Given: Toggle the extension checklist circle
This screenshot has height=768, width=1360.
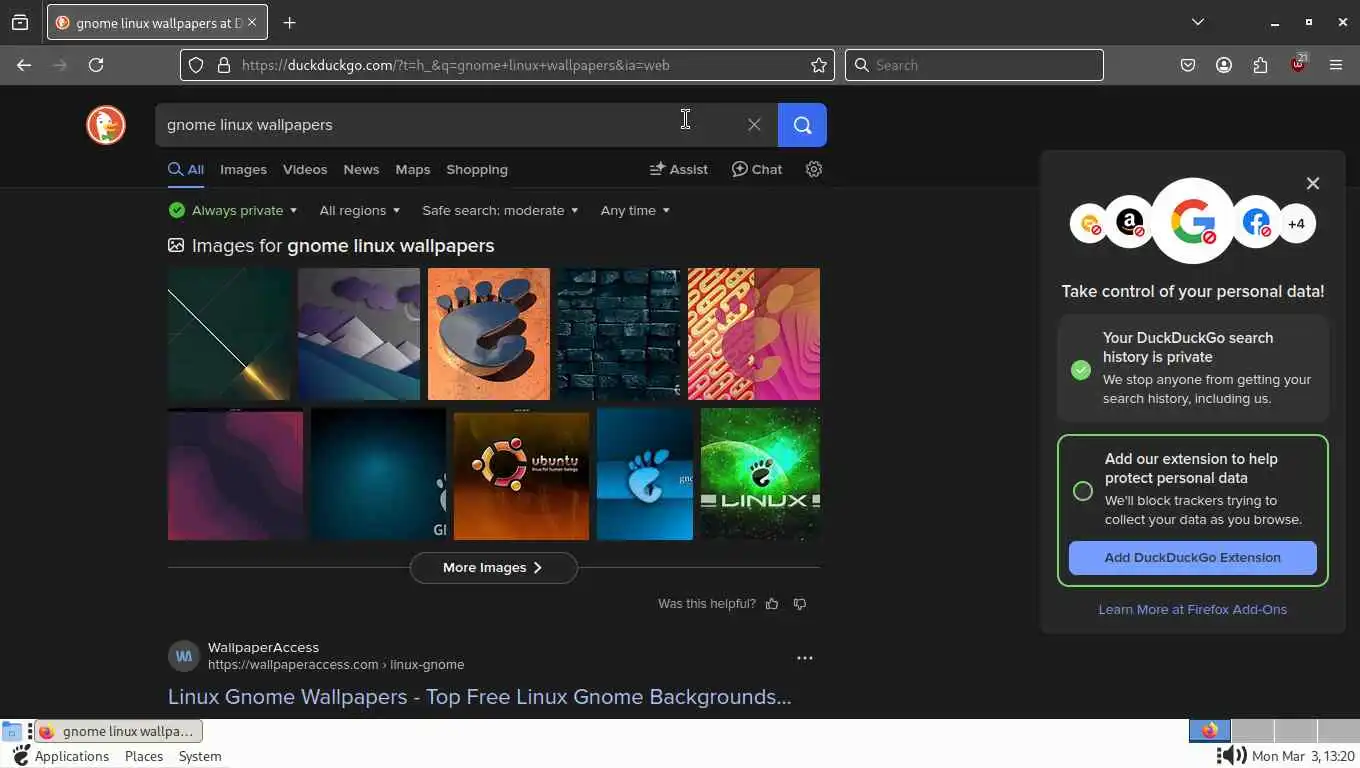Looking at the screenshot, I should coord(1082,491).
